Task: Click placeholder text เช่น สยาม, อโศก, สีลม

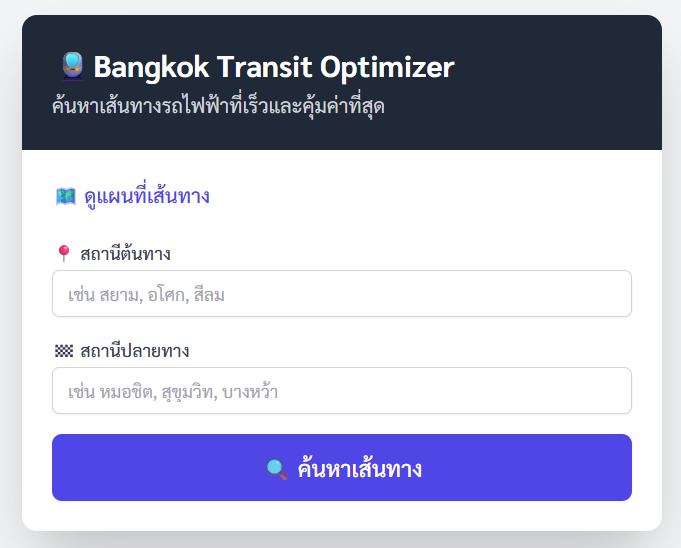Action: (x=154, y=295)
